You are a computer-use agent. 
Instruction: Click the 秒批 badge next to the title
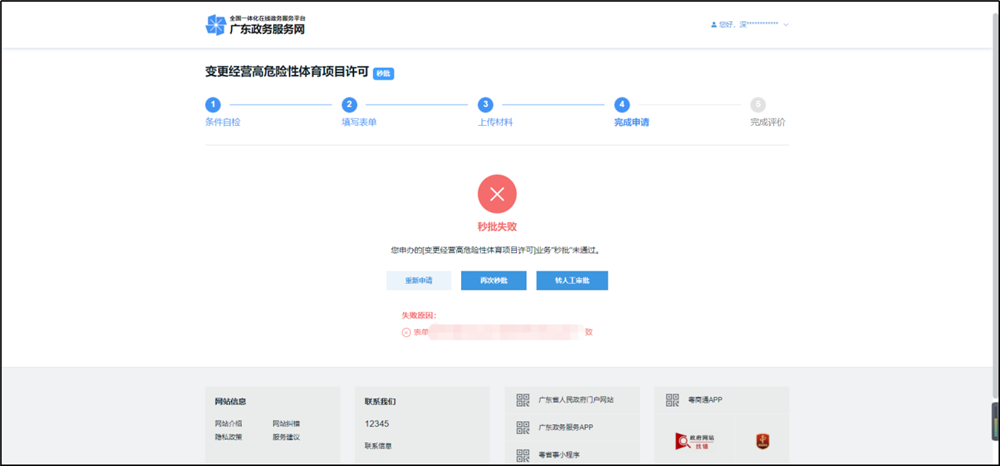pyautogui.click(x=383, y=73)
